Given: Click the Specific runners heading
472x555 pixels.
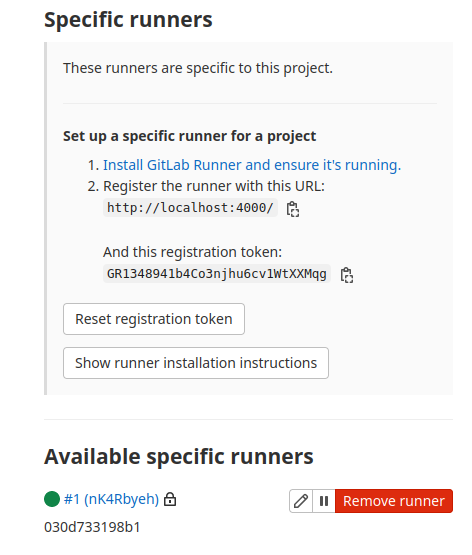Looking at the screenshot, I should tap(128, 19).
